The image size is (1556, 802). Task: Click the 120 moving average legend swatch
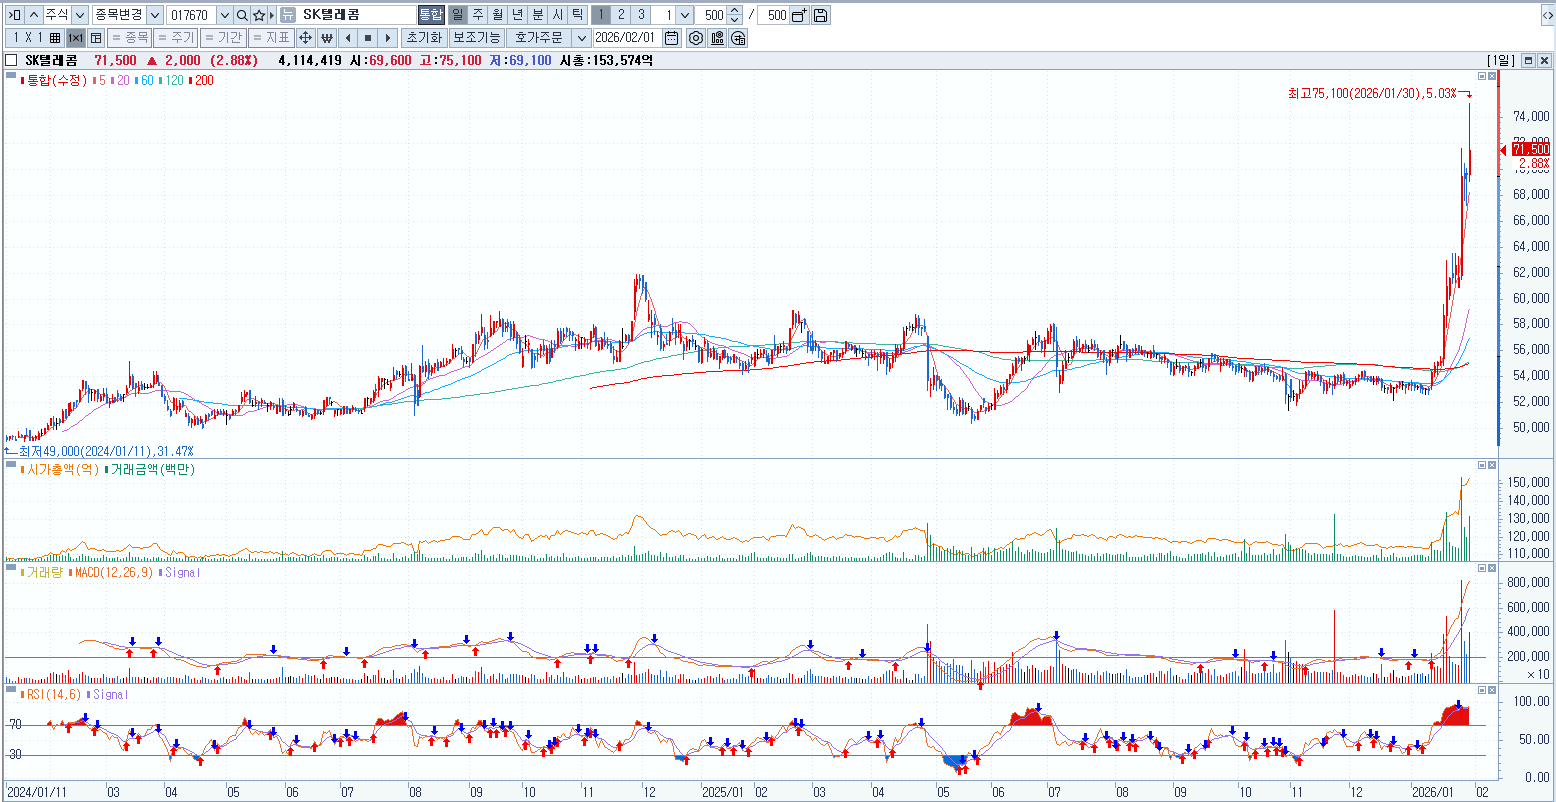pos(161,80)
